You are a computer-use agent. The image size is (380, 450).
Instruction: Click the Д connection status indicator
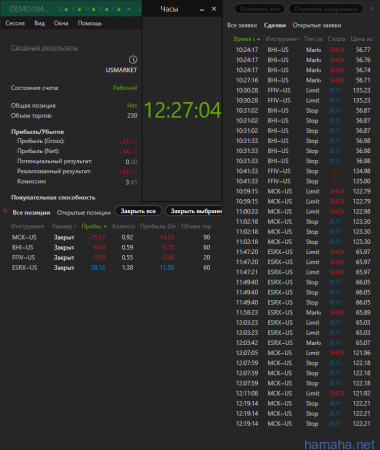coord(63,9)
